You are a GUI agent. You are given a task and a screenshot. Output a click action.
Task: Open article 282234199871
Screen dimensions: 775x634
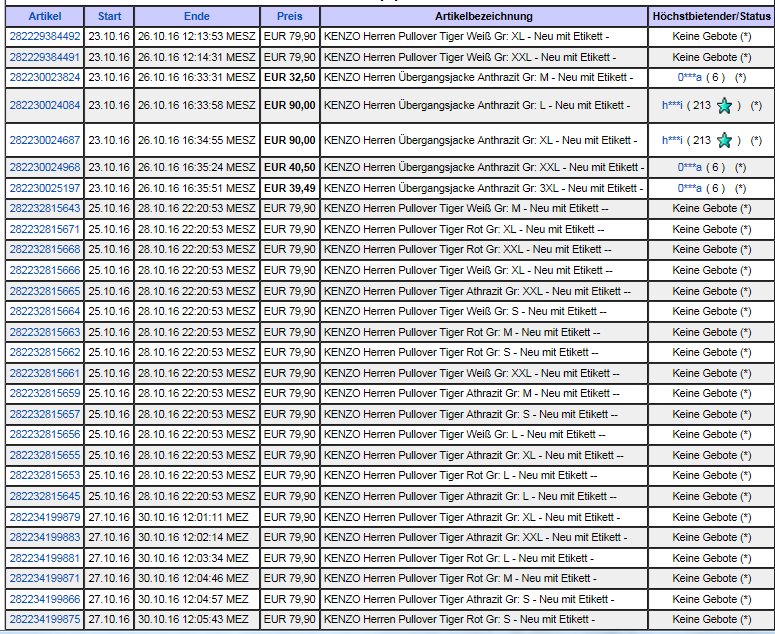point(44,578)
